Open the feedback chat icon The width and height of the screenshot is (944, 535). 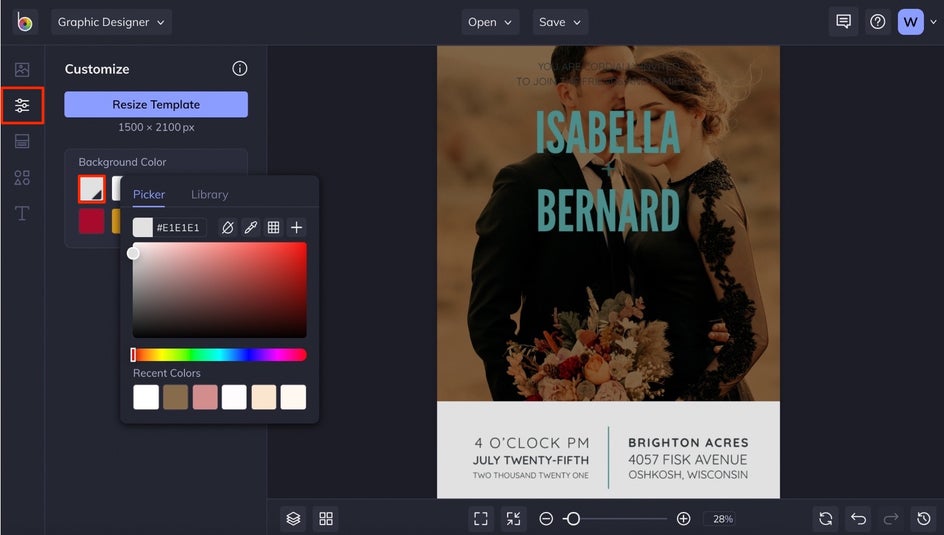click(843, 22)
